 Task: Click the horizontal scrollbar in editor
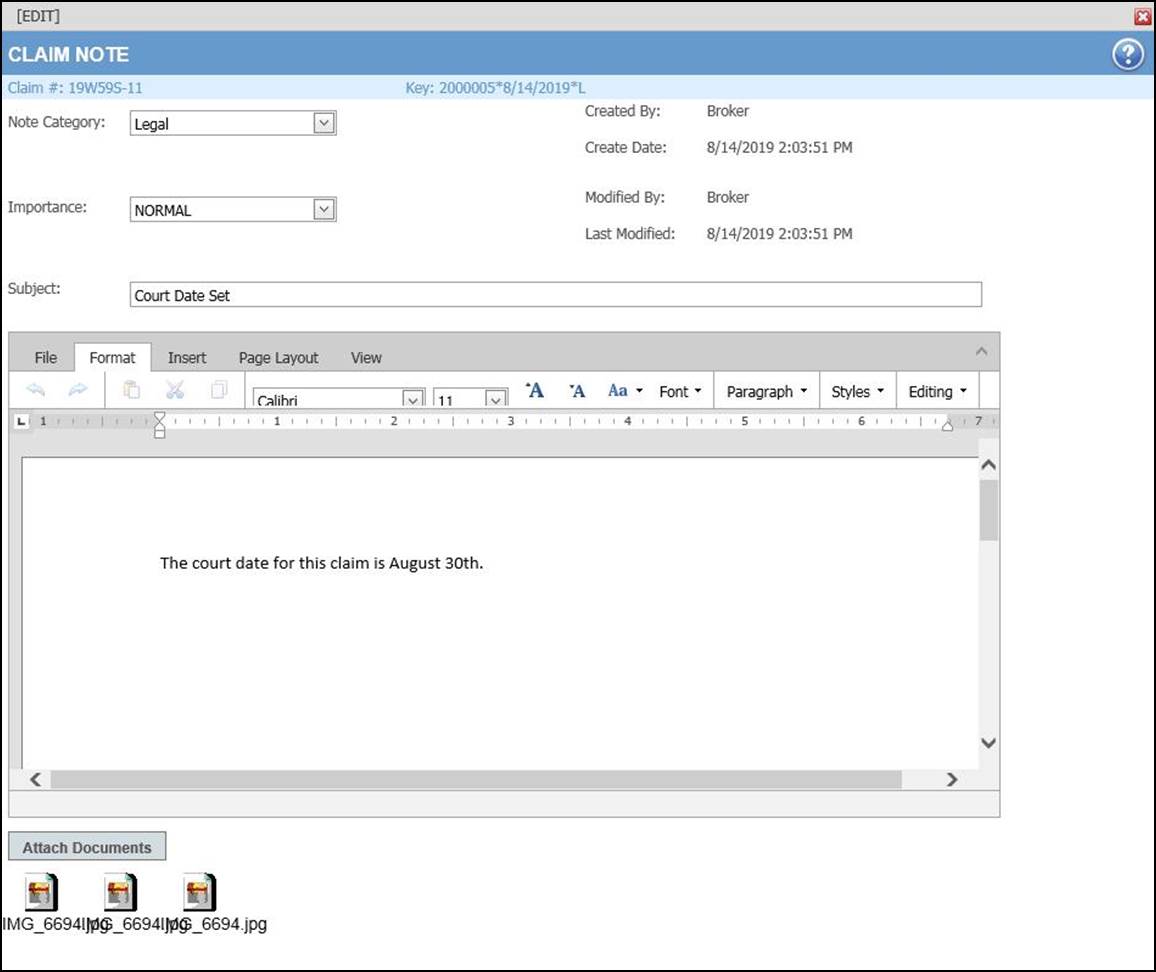475,779
